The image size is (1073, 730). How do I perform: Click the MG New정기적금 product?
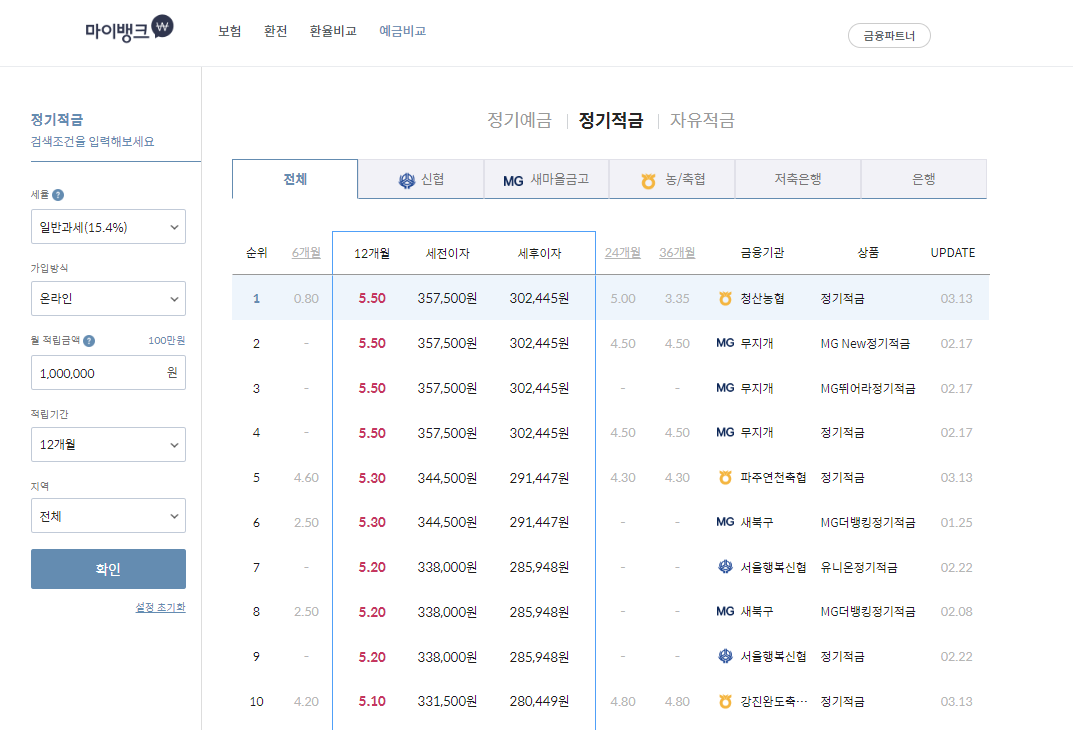pos(865,343)
